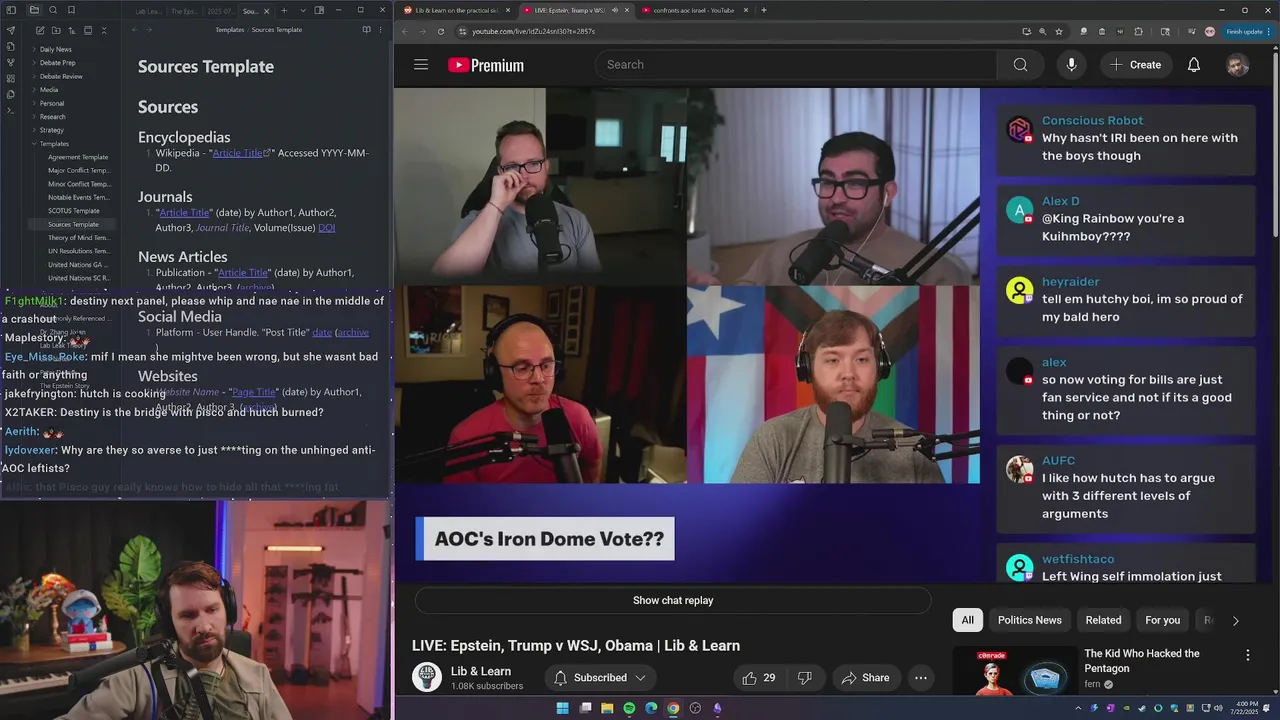Click Create button on YouTube
Screen dimensions: 1280x720
1135,65
